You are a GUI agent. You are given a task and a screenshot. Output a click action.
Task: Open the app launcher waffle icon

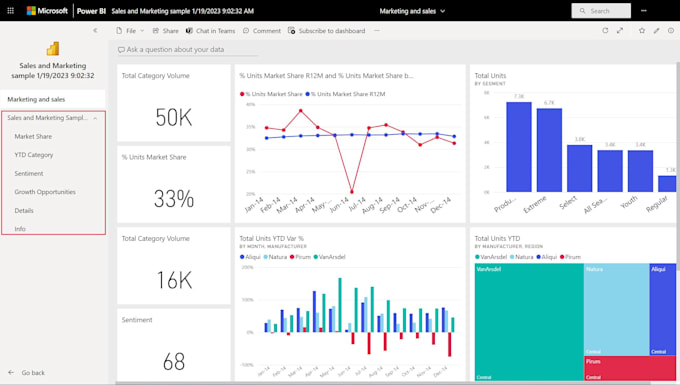(x=10, y=11)
